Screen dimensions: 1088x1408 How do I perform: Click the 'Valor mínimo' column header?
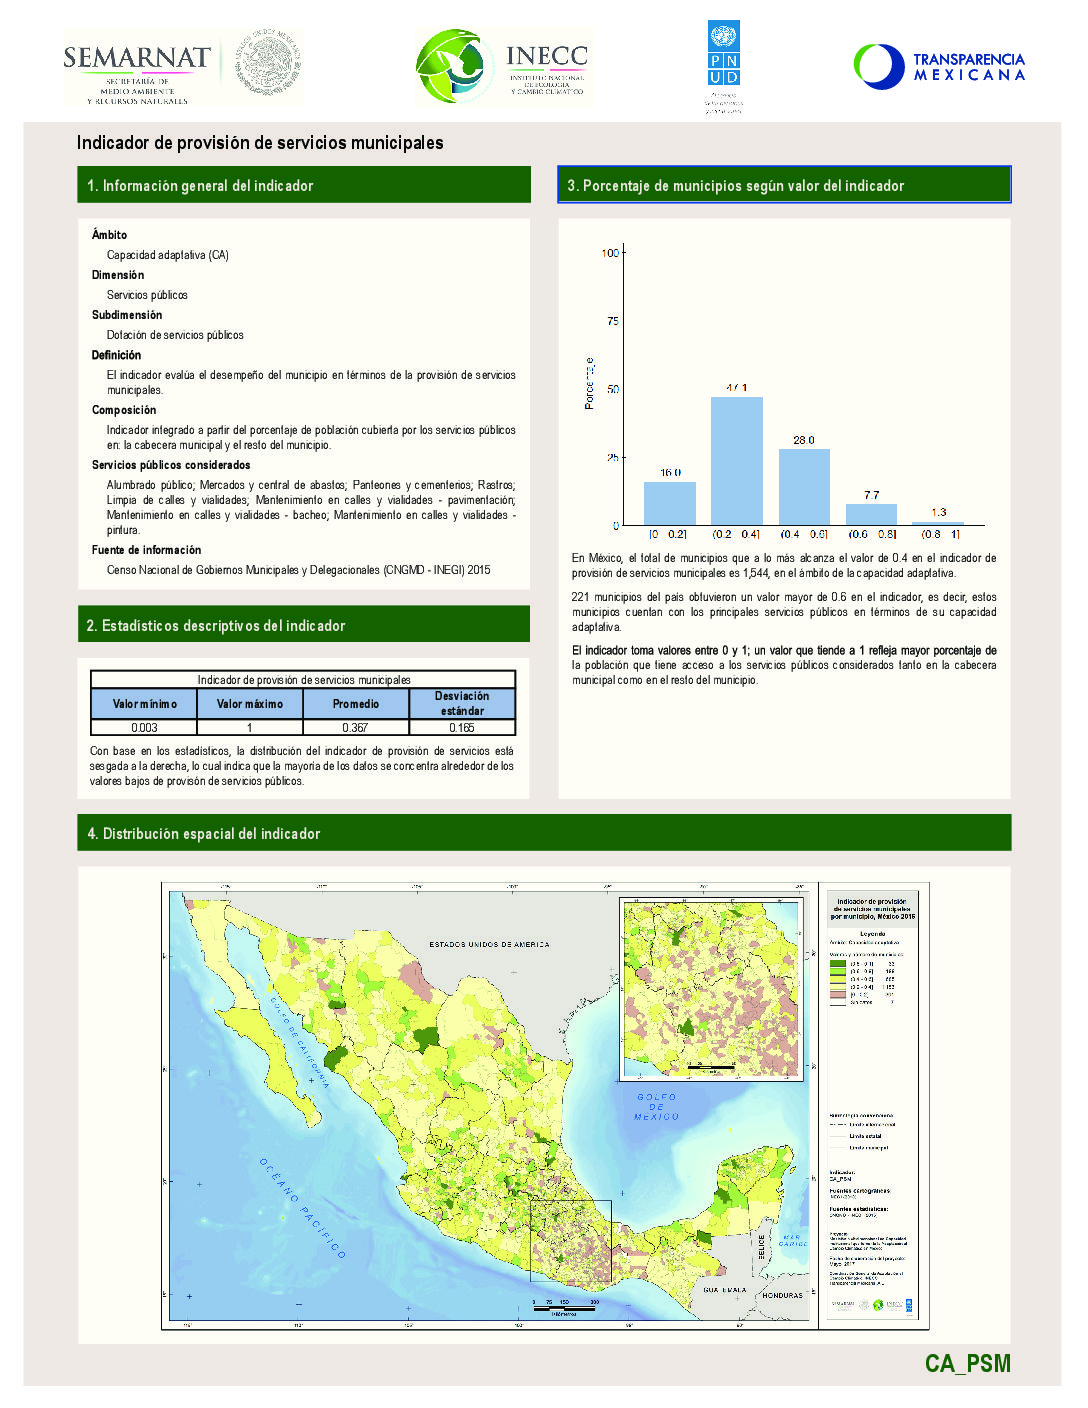(144, 704)
